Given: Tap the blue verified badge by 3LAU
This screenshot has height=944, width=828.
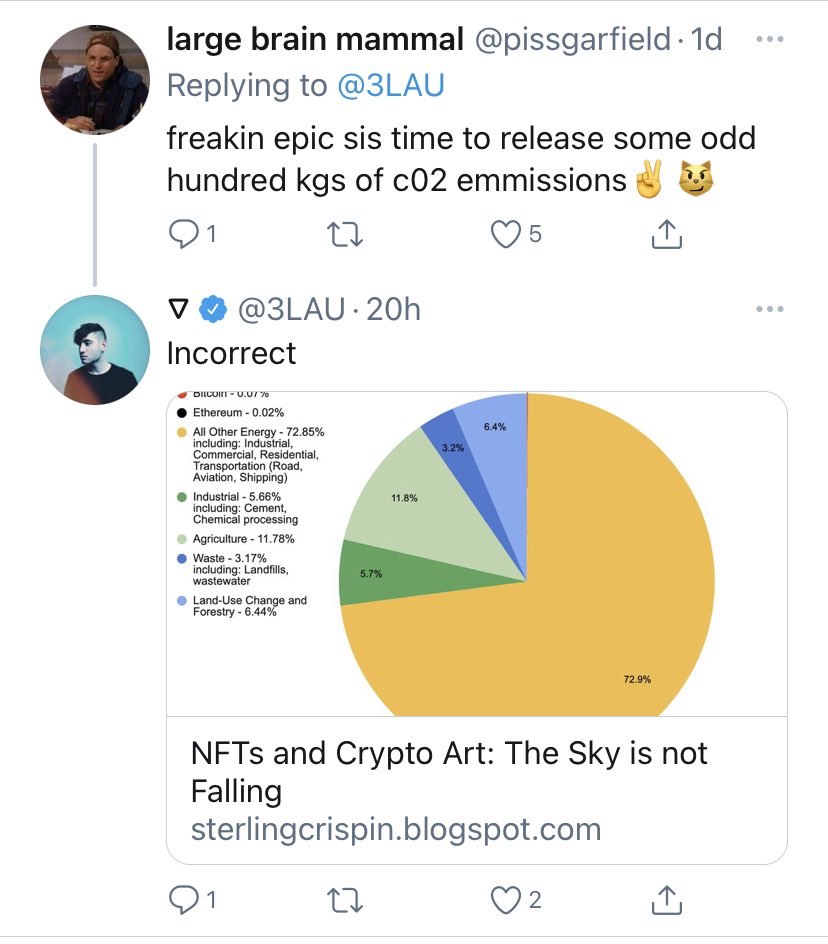Looking at the screenshot, I should pos(212,310).
